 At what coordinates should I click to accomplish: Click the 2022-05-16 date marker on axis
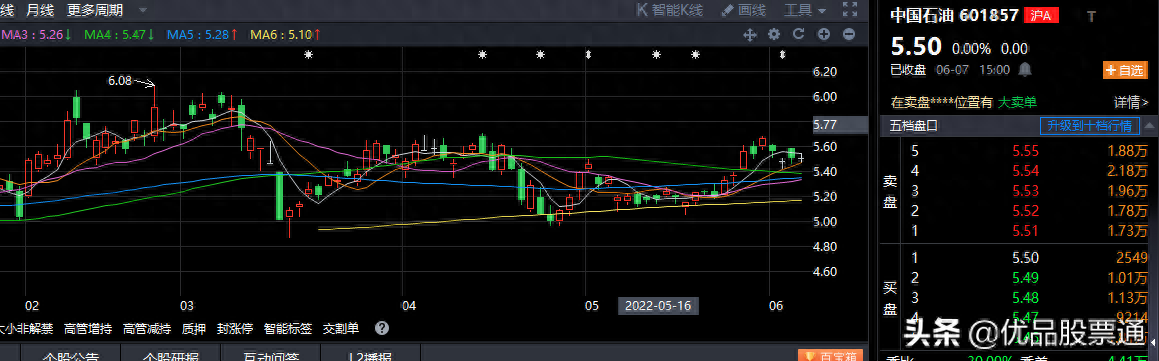click(x=658, y=306)
